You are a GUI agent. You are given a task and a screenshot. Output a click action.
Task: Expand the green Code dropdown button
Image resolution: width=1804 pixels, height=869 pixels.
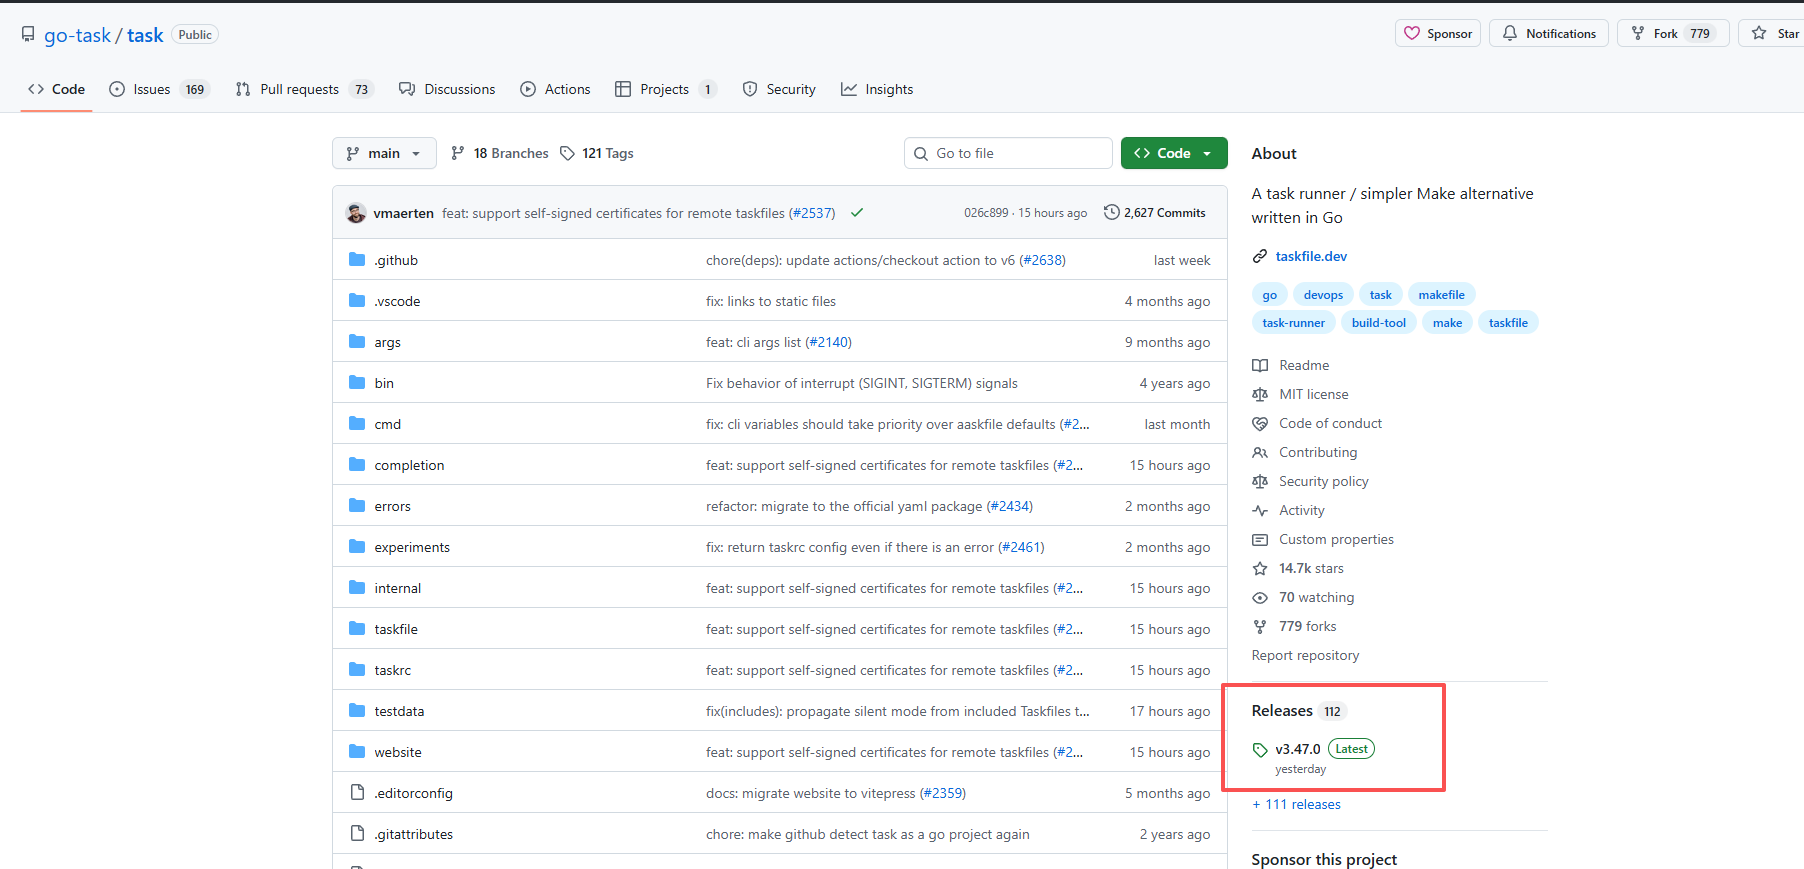pos(1174,153)
